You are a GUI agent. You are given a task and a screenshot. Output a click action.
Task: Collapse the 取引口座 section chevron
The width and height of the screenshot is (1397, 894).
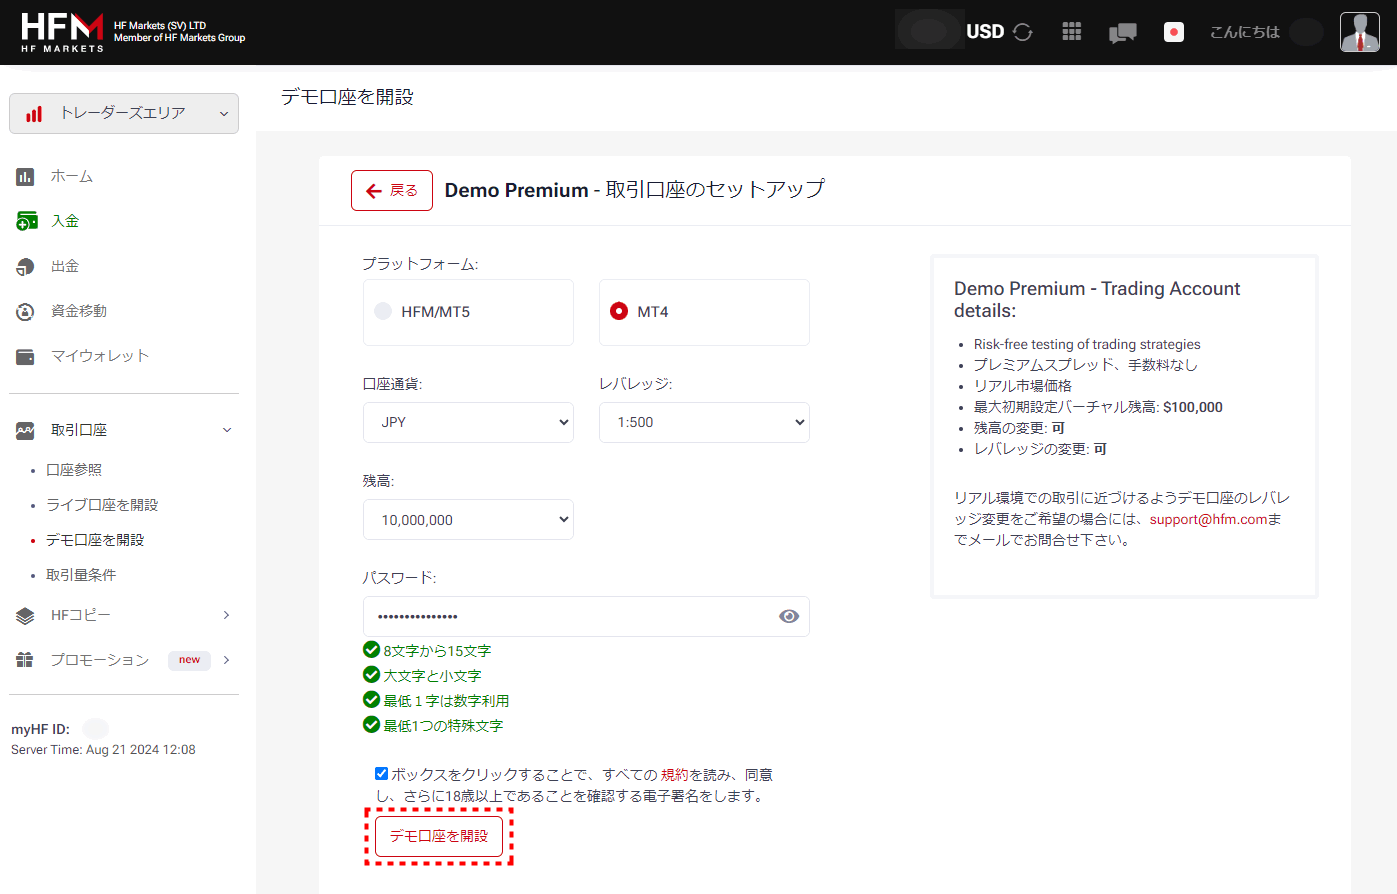click(x=227, y=430)
